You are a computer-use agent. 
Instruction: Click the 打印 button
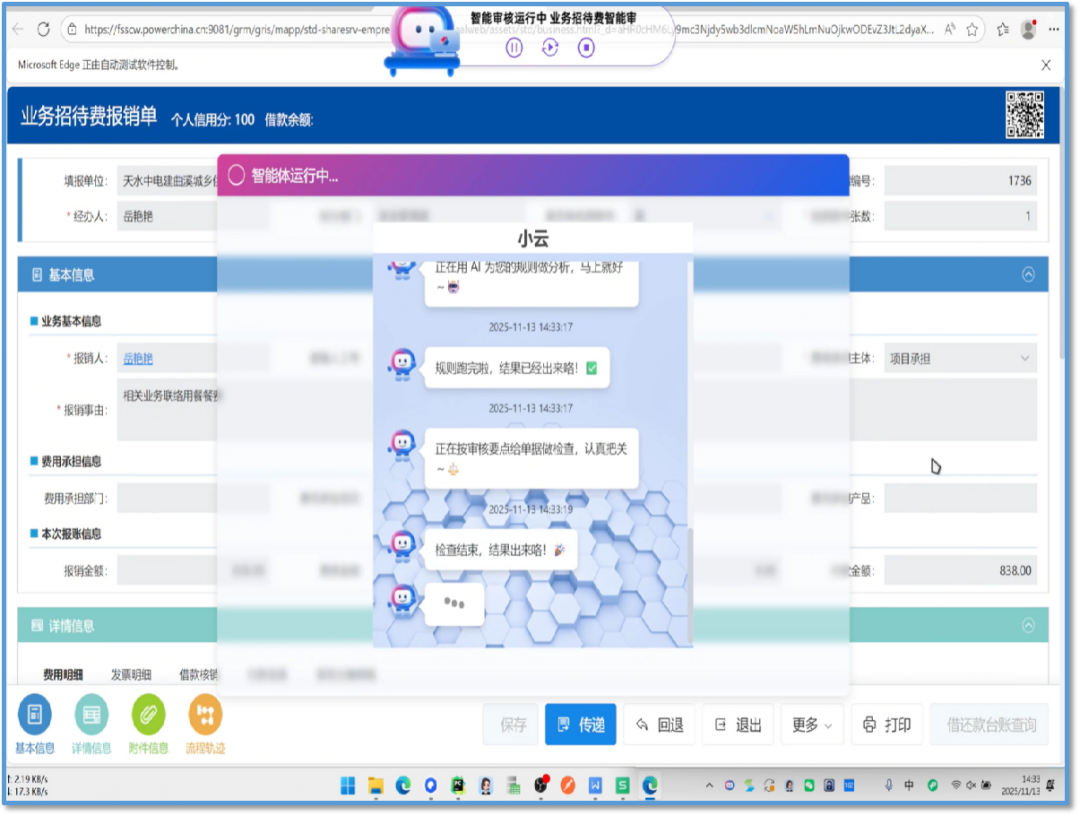(x=886, y=724)
